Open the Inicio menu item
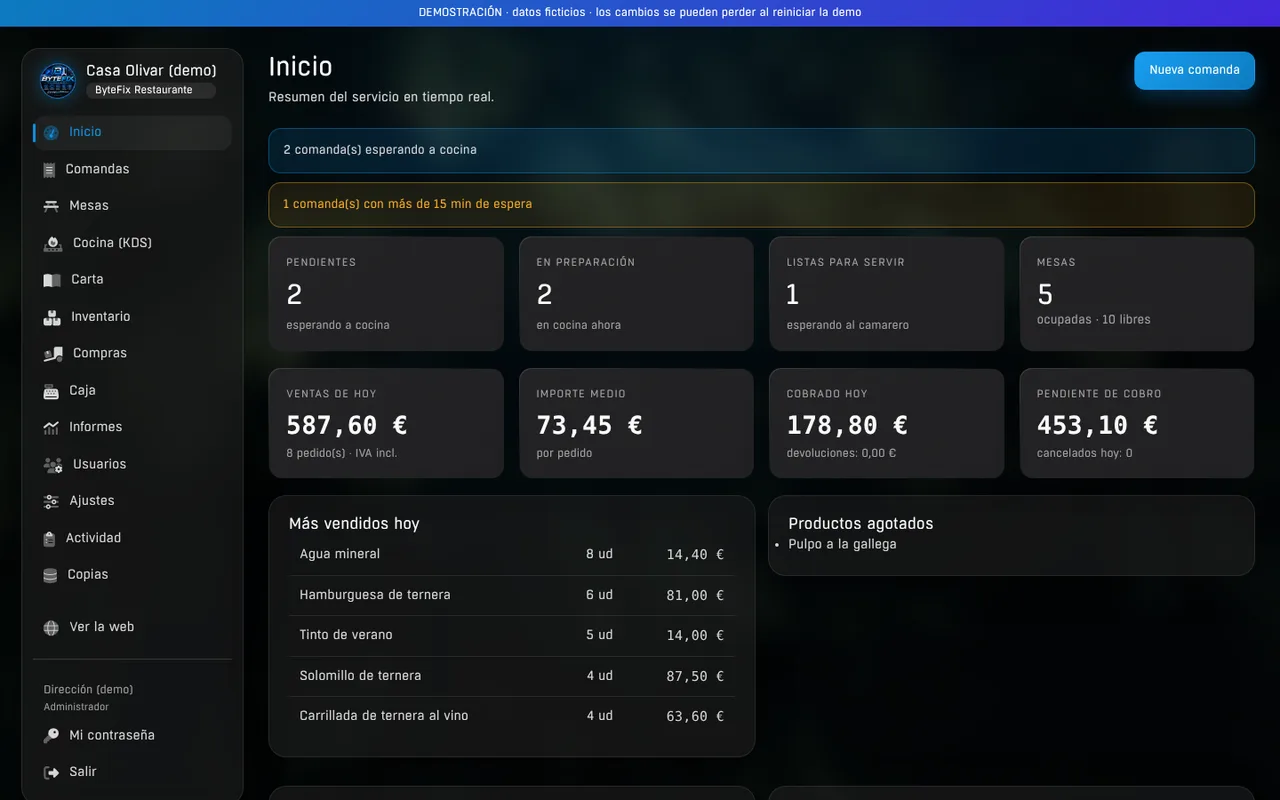Screen dimensions: 1280x800 point(132,132)
